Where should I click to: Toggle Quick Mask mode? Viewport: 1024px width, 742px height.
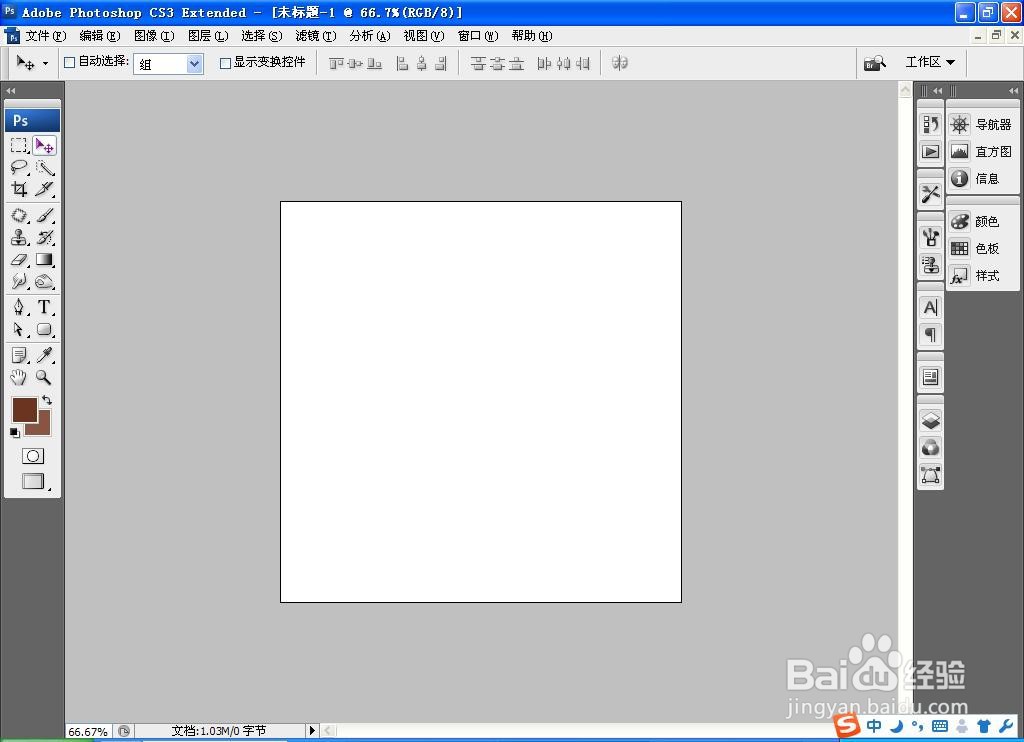pyautogui.click(x=33, y=456)
